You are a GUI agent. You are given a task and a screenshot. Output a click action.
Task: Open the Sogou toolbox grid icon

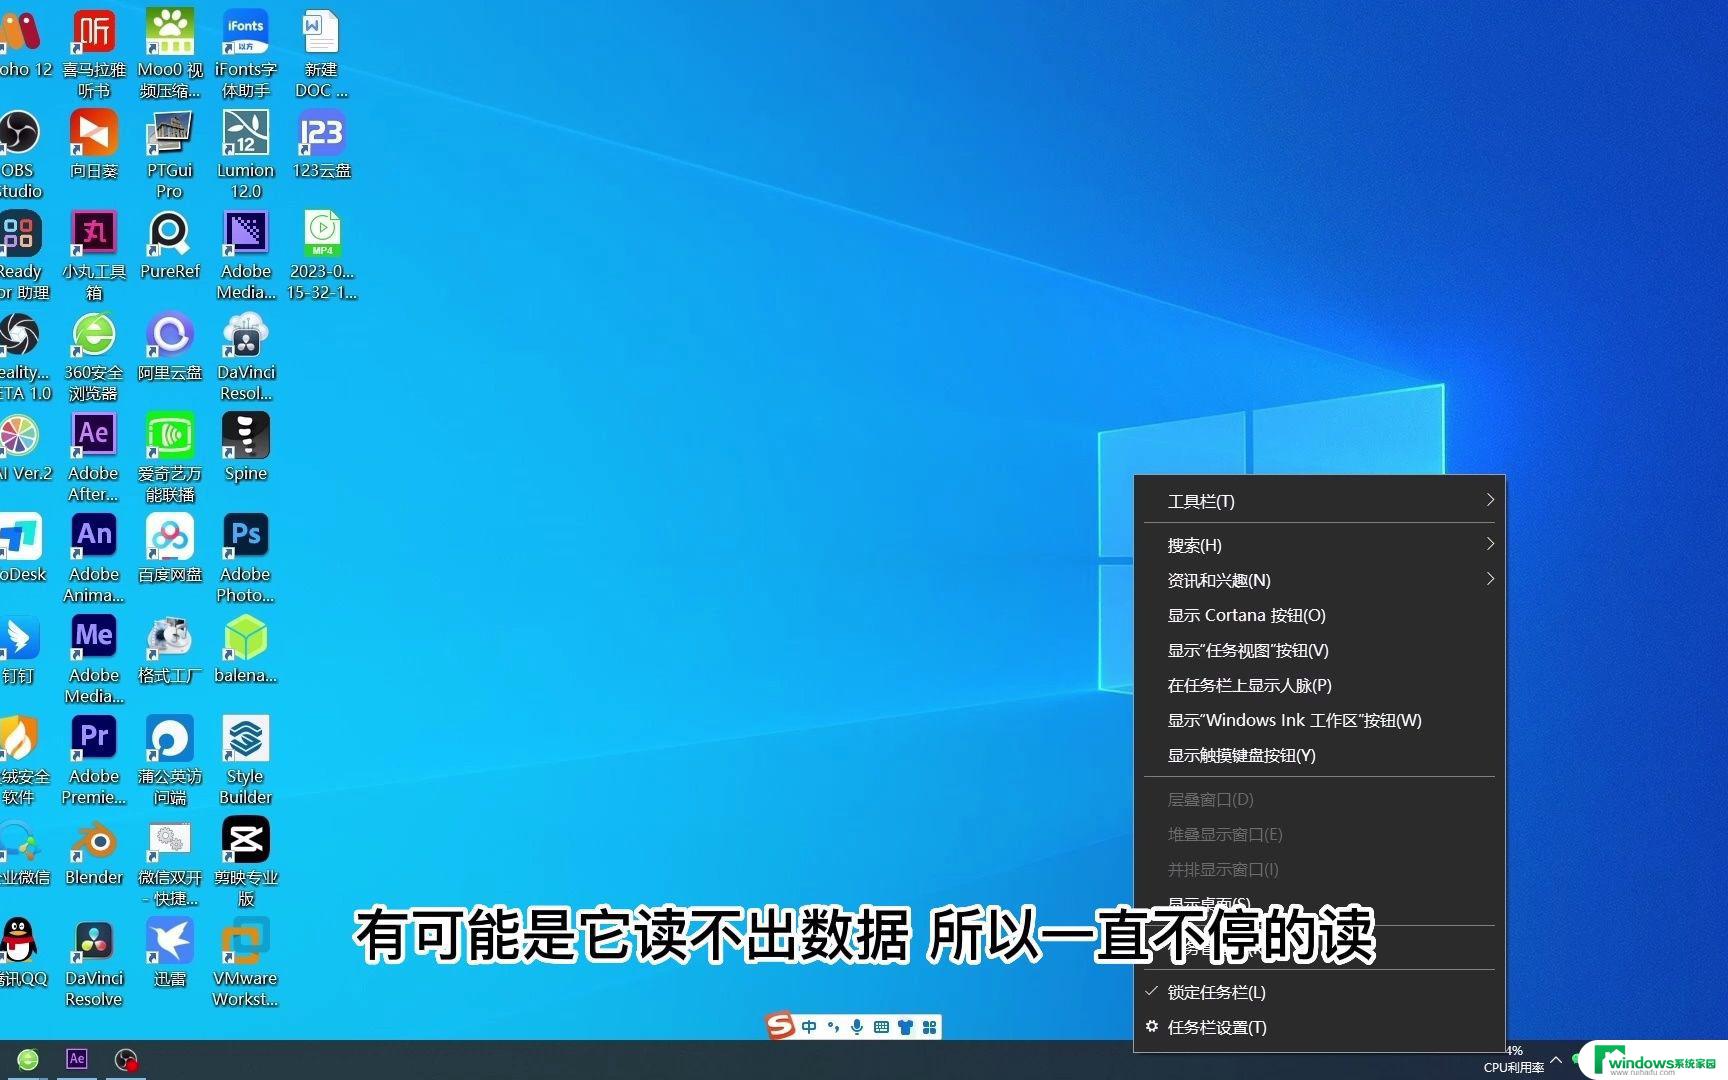click(929, 1027)
